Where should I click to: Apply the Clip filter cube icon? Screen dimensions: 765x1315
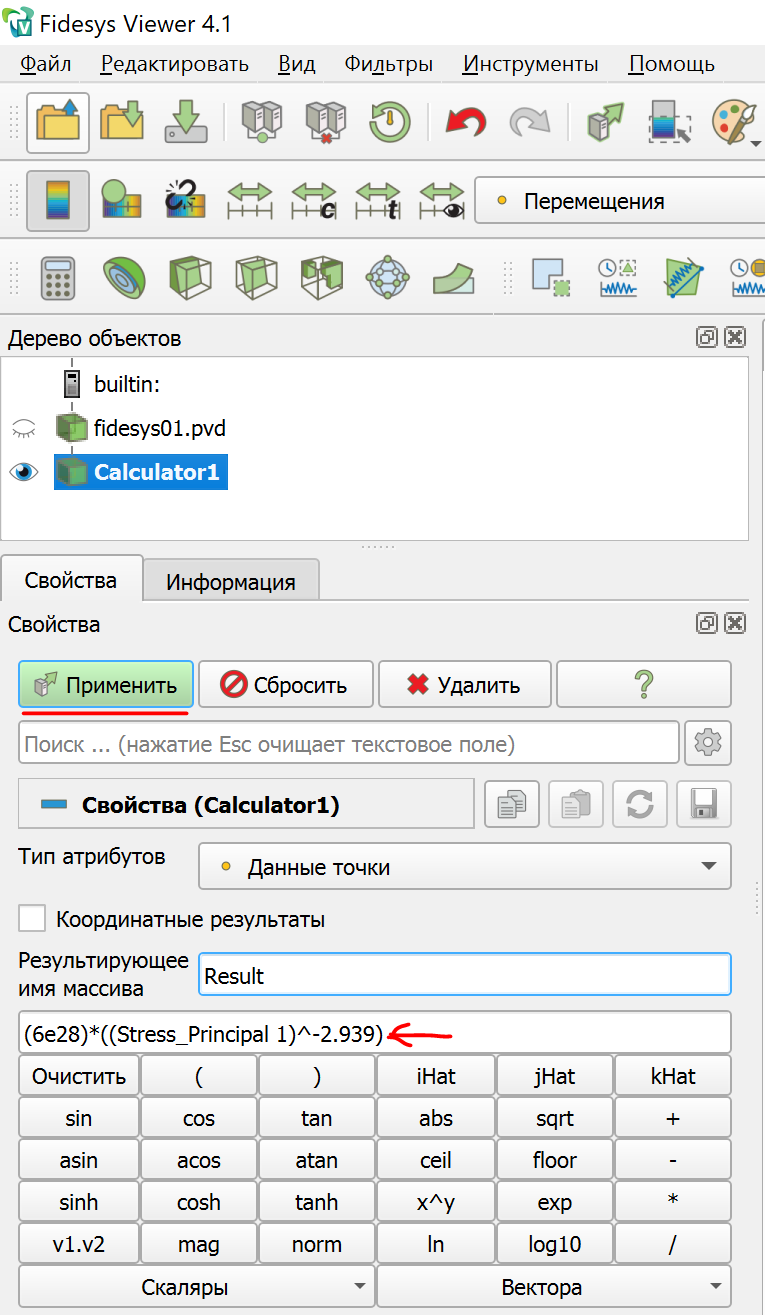point(189,277)
